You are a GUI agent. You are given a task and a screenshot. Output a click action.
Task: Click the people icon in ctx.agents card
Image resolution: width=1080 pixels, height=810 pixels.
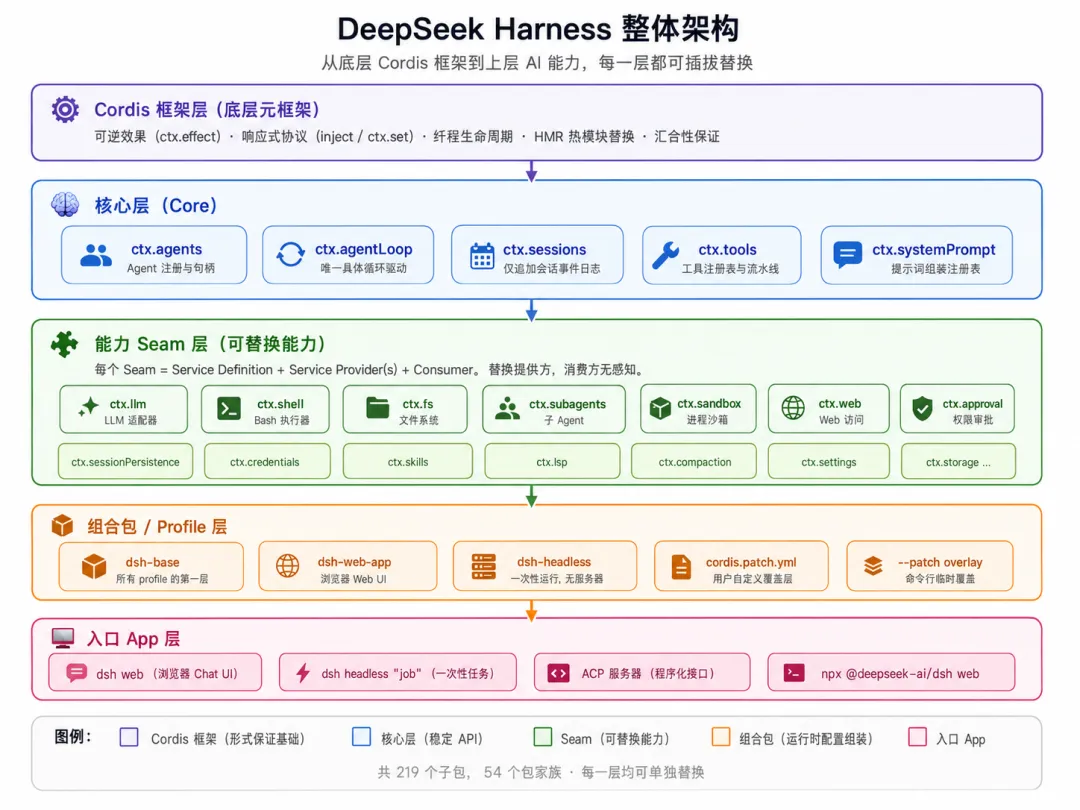pos(96,256)
